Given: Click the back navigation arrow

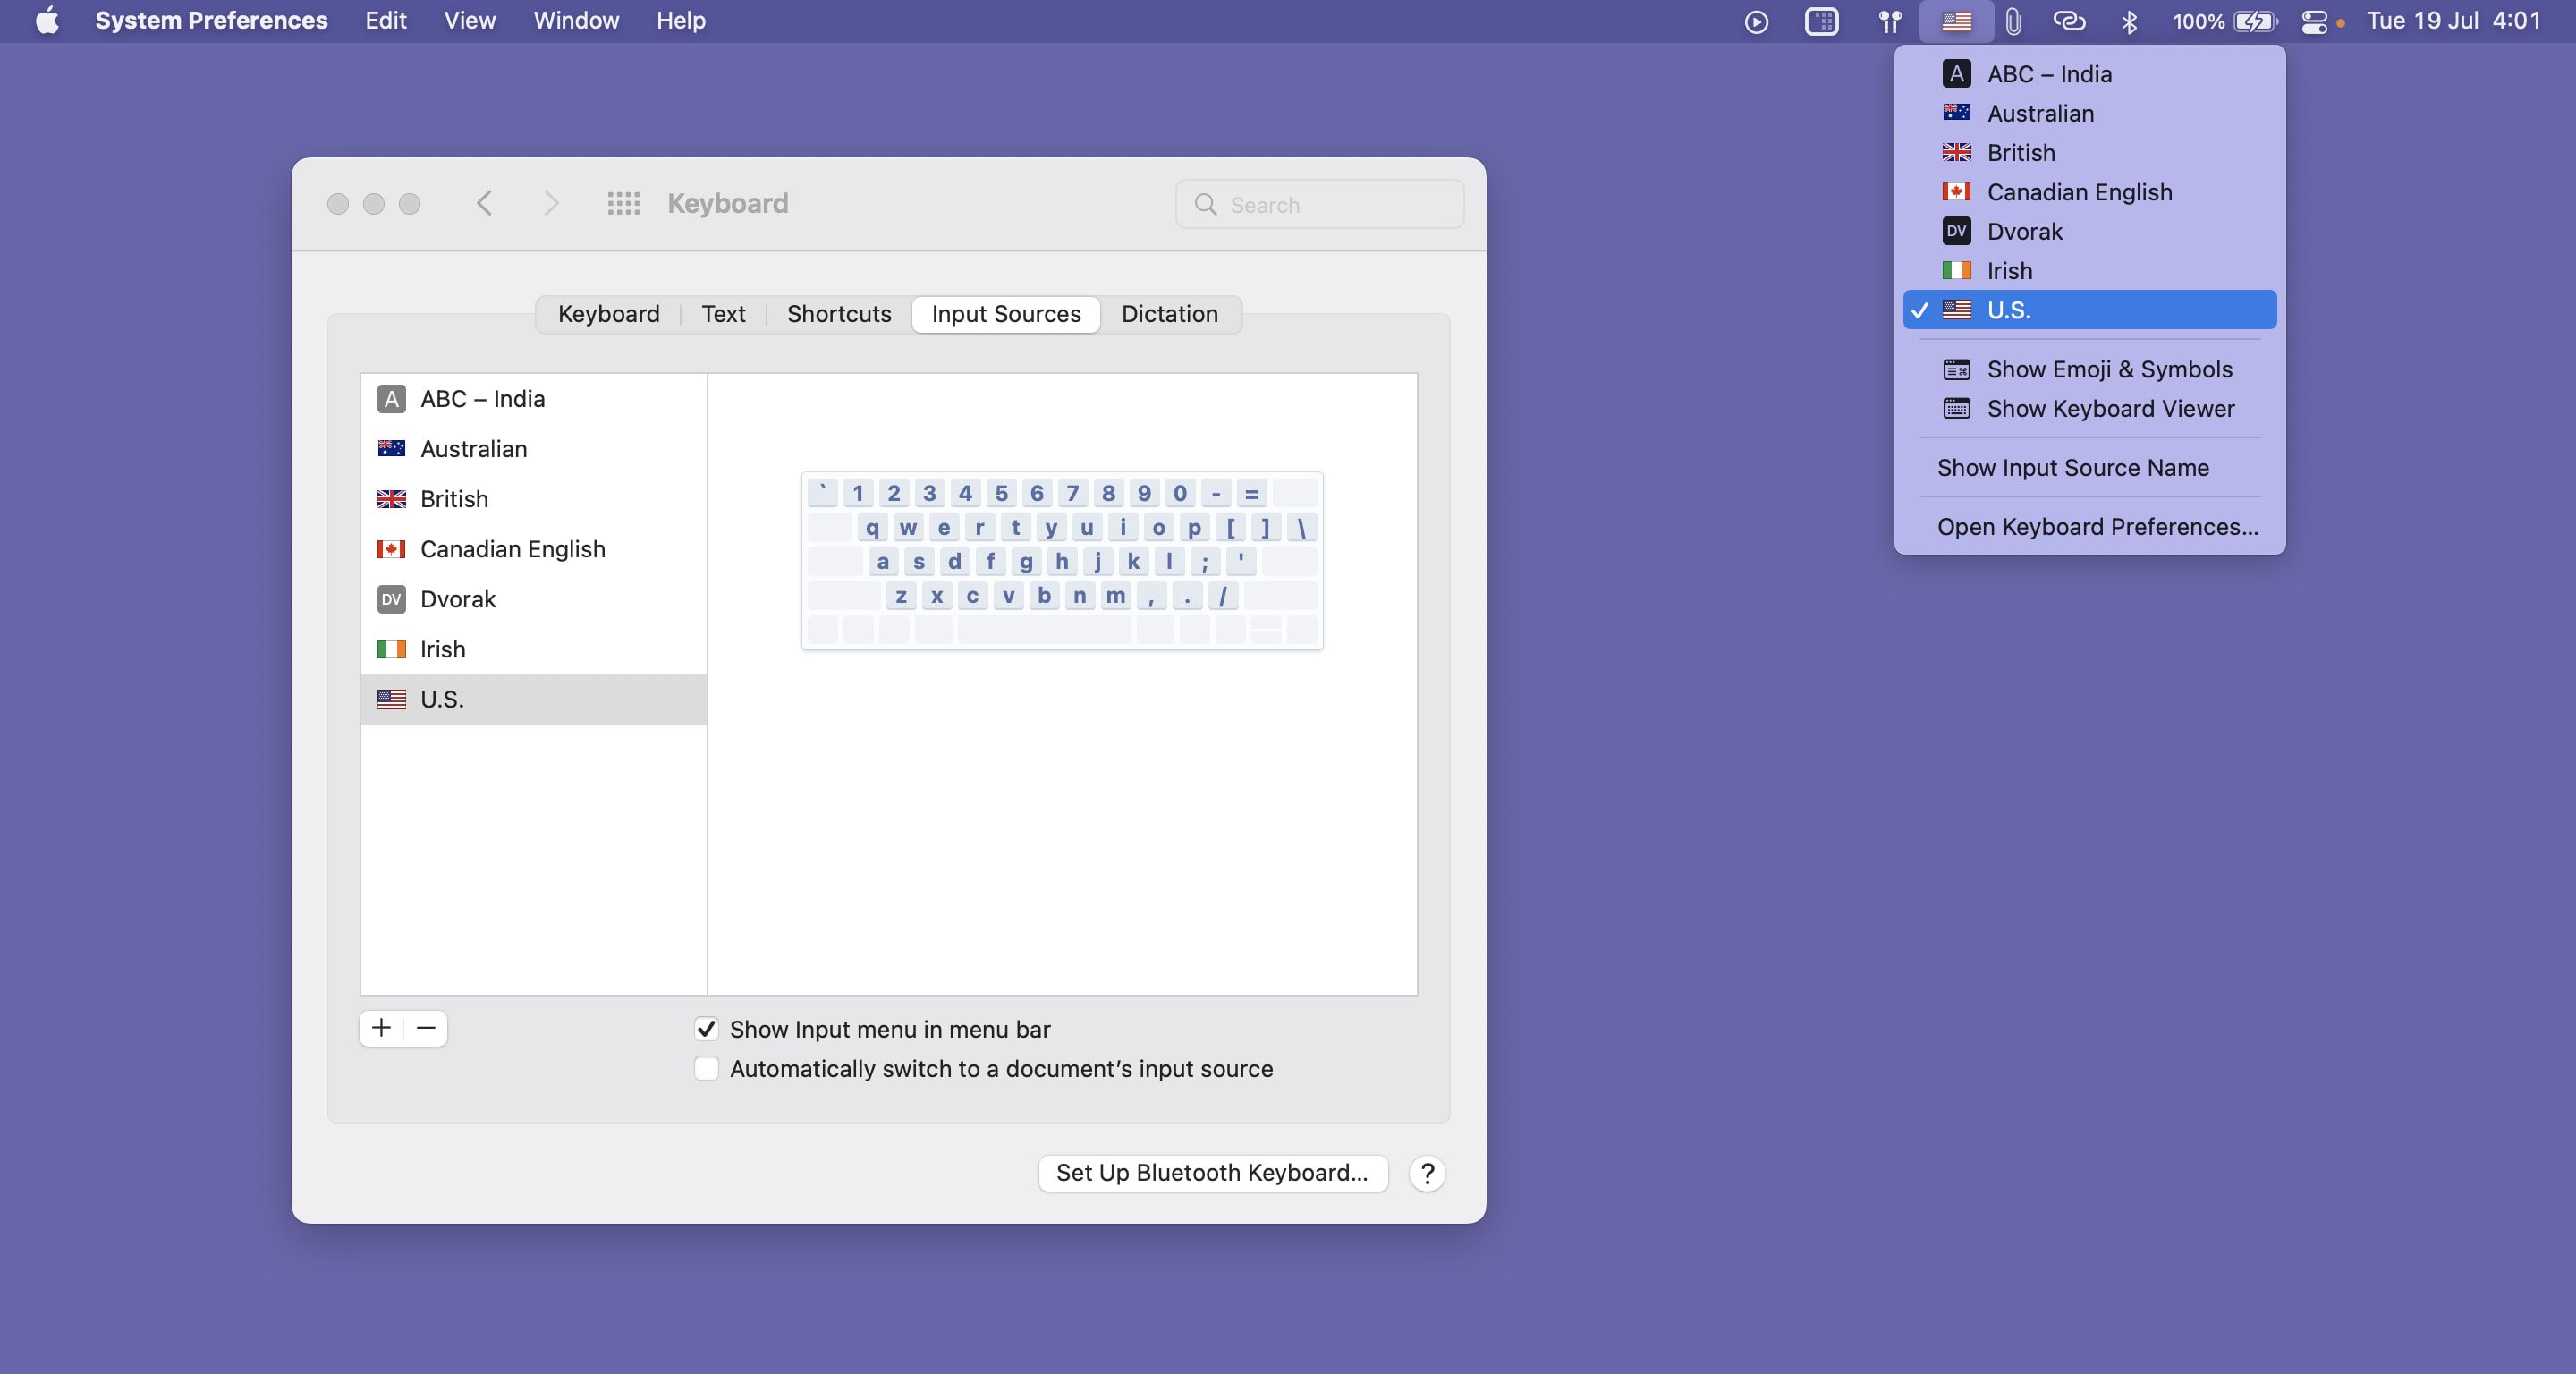Looking at the screenshot, I should coord(484,203).
